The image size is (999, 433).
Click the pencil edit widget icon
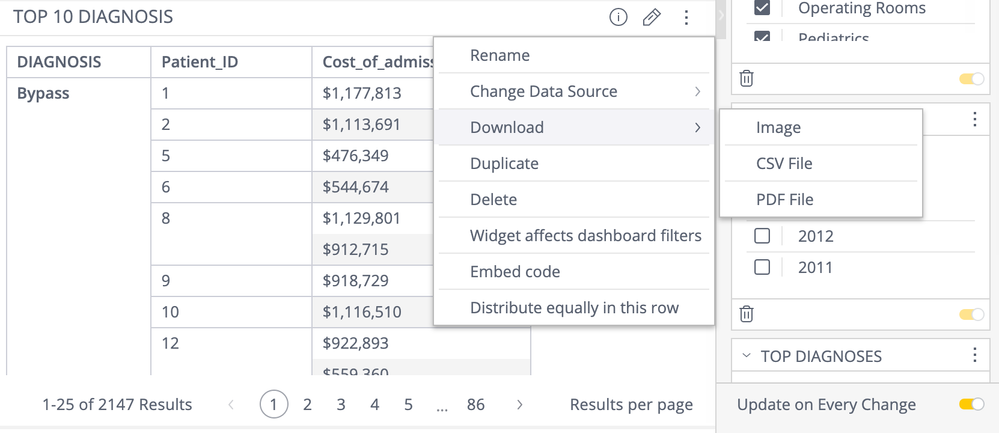tap(651, 17)
